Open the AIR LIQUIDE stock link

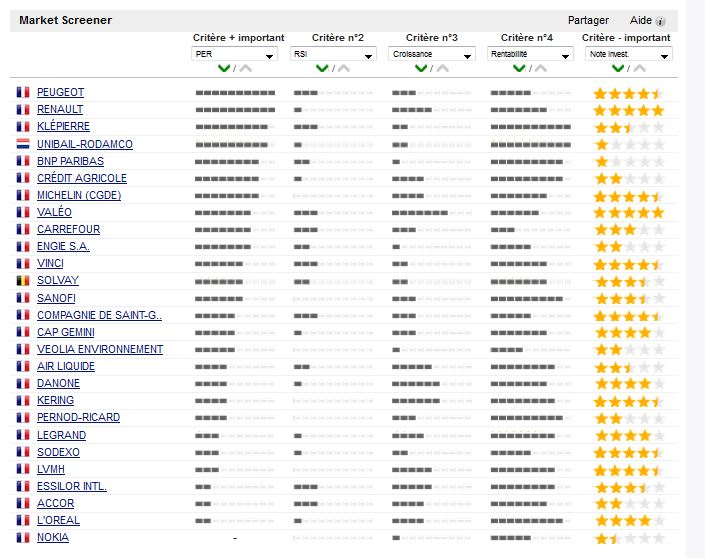[66, 366]
